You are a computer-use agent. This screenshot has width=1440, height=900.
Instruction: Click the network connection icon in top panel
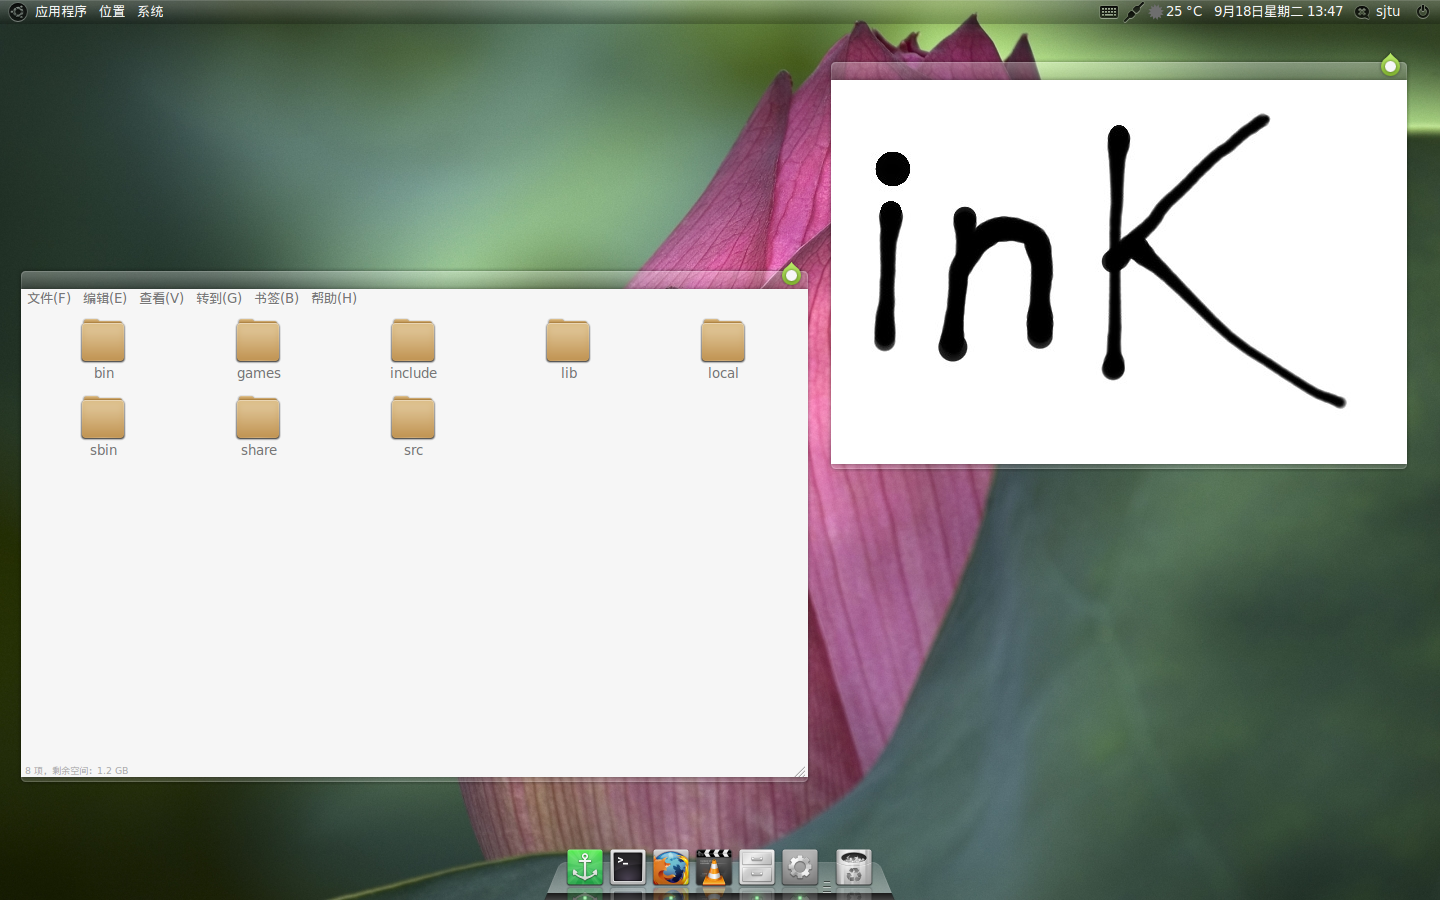pyautogui.click(x=1133, y=12)
